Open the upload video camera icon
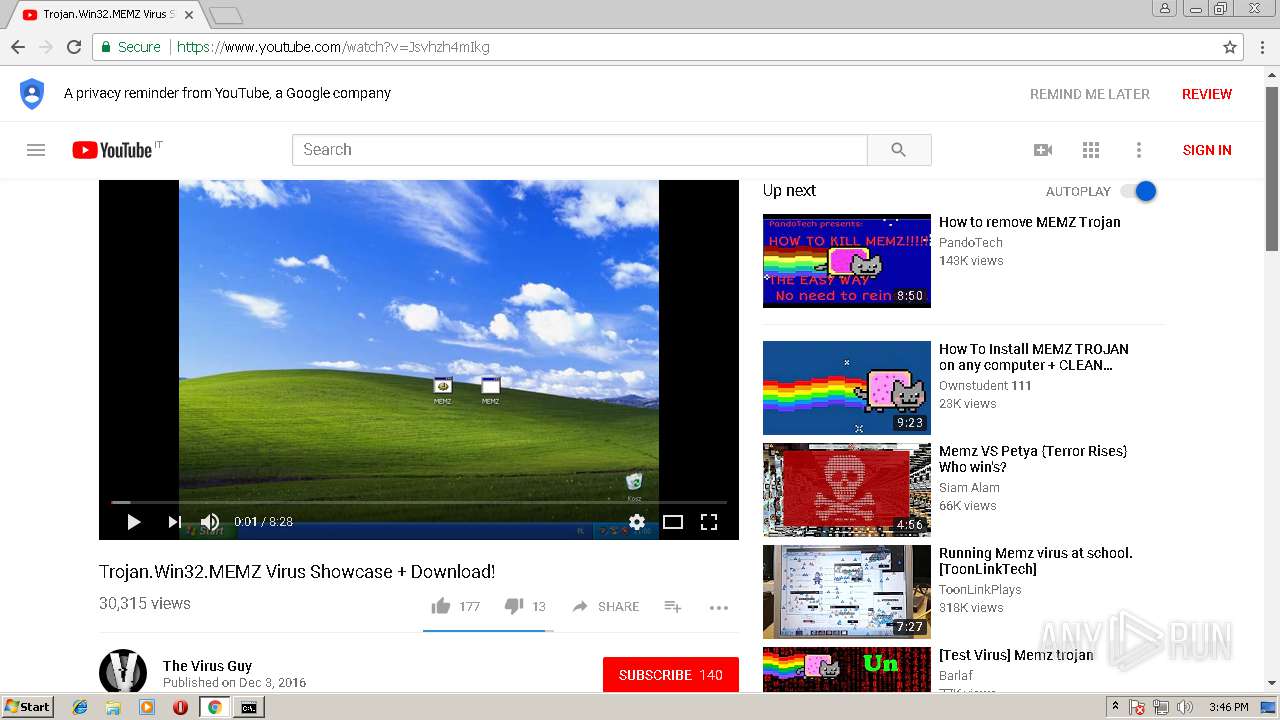Viewport: 1280px width, 720px height. (x=1043, y=150)
